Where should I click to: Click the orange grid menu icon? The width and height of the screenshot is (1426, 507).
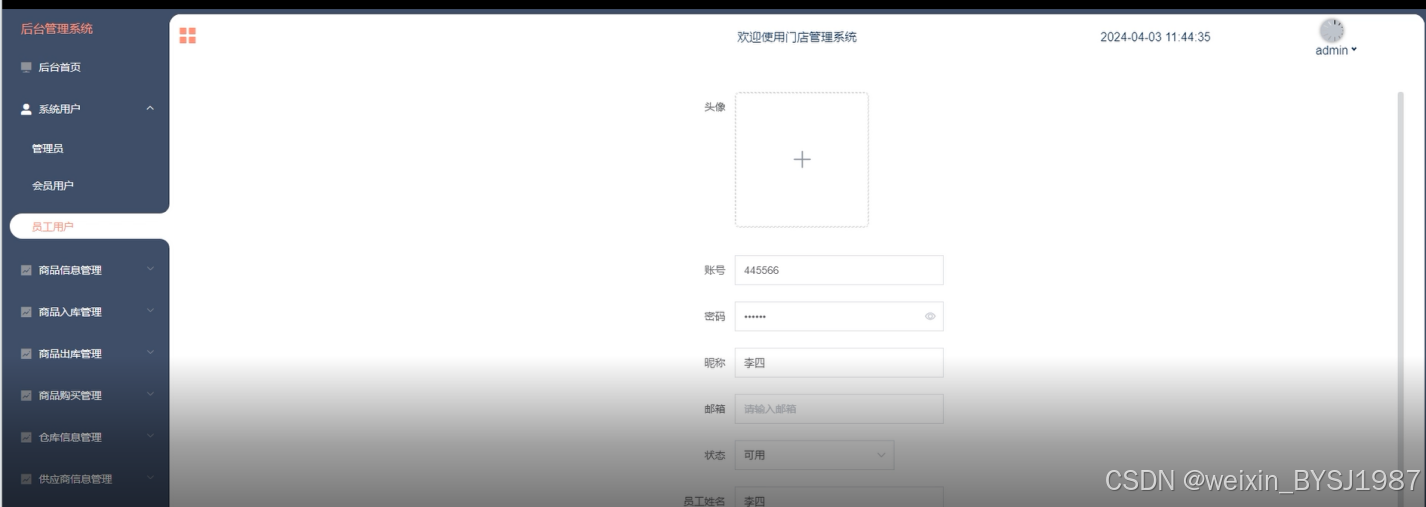point(187,36)
